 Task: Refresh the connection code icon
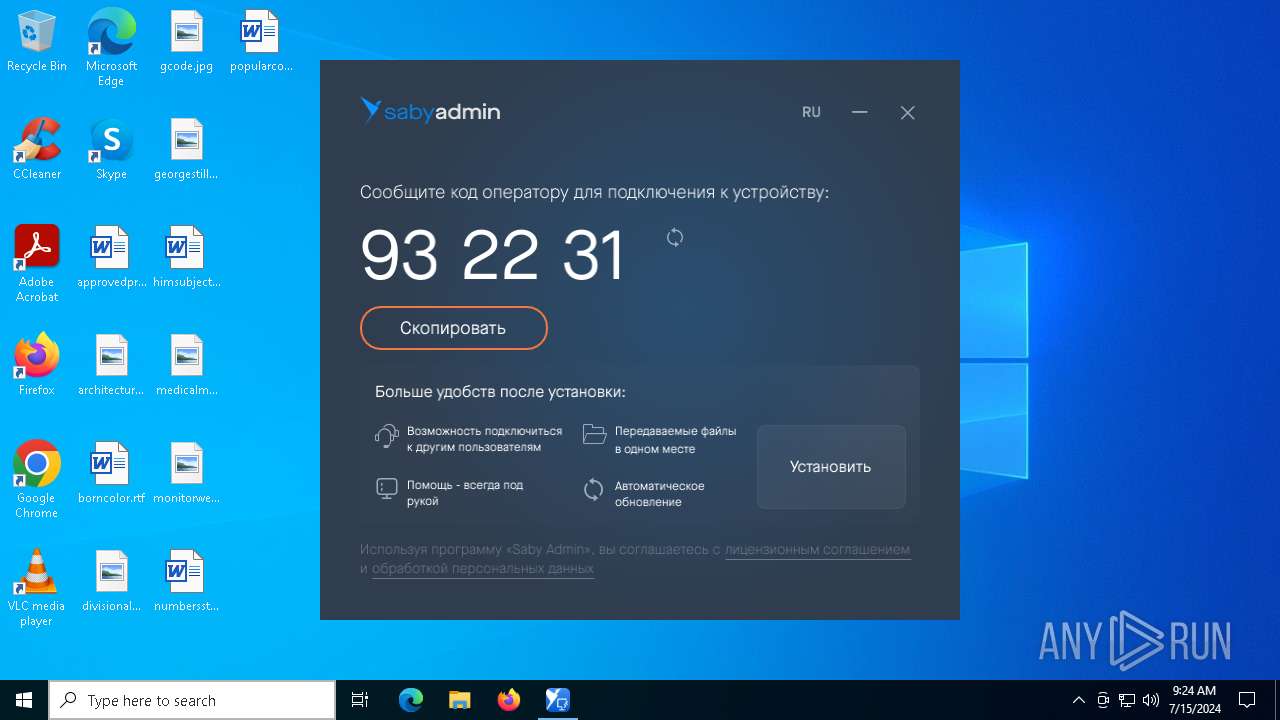pos(675,237)
